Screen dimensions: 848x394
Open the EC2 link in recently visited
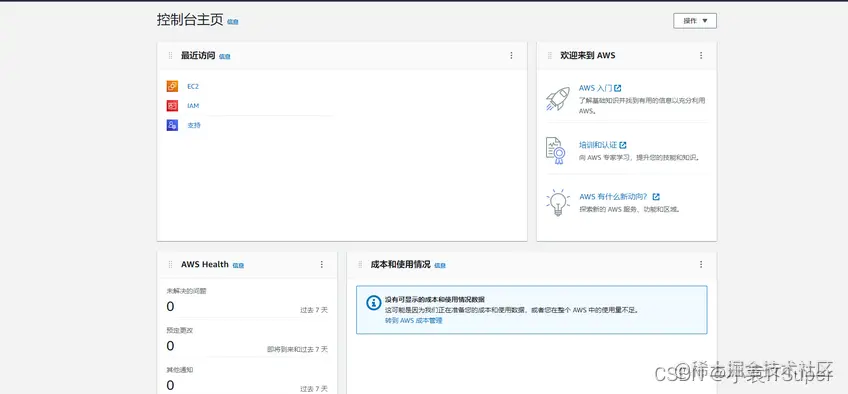[193, 86]
